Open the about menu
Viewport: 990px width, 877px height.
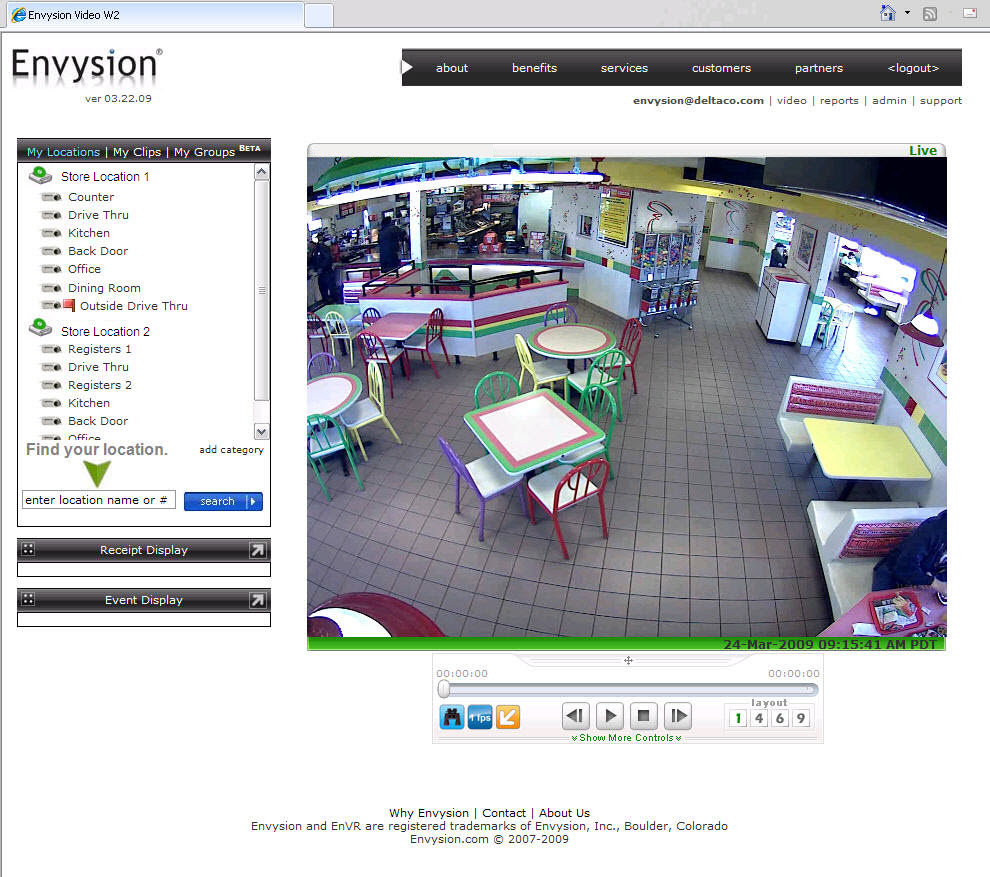[451, 68]
